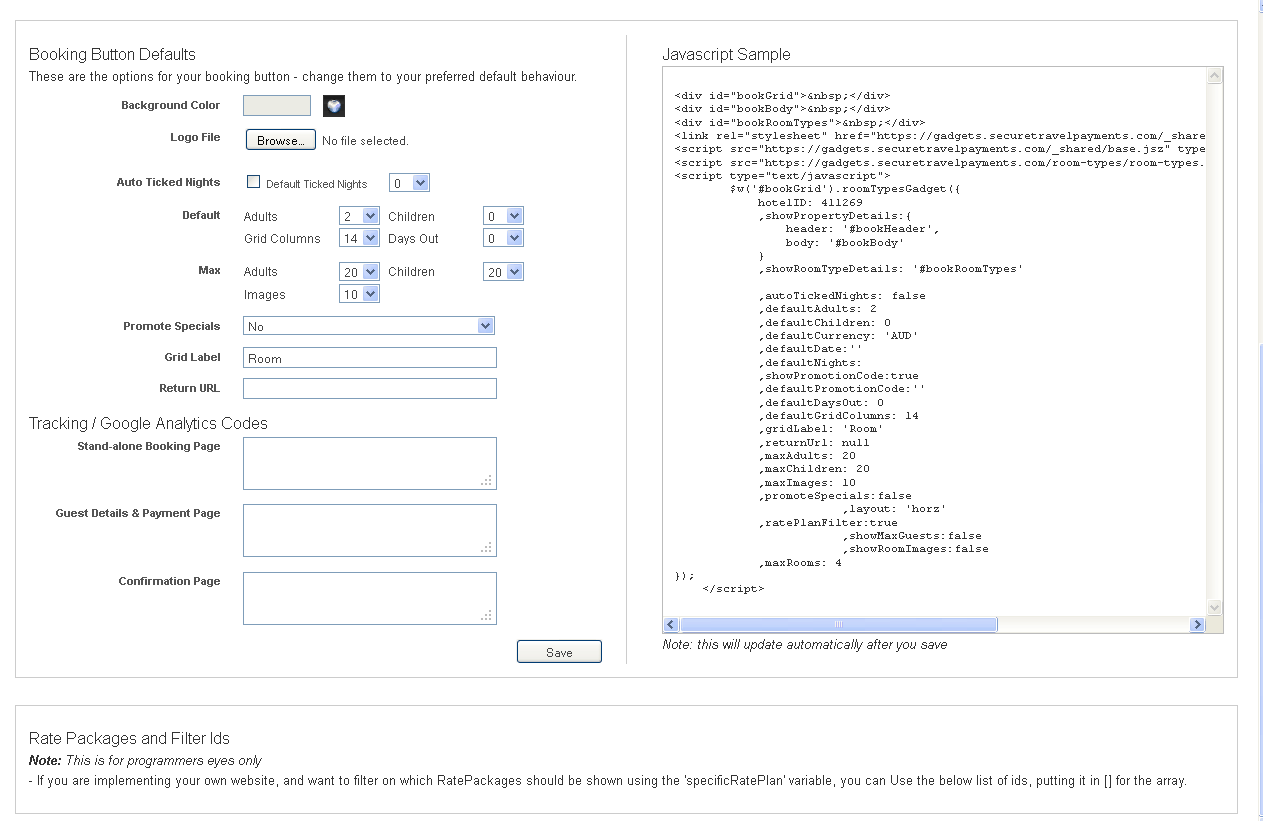1263x821 pixels.
Task: Click the 'hotelID: 411269' code line
Action: (x=810, y=202)
